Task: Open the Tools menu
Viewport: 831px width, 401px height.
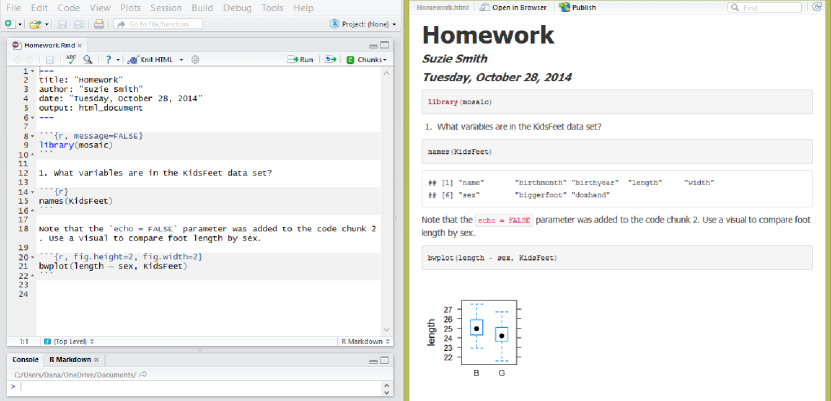Action: [x=271, y=7]
